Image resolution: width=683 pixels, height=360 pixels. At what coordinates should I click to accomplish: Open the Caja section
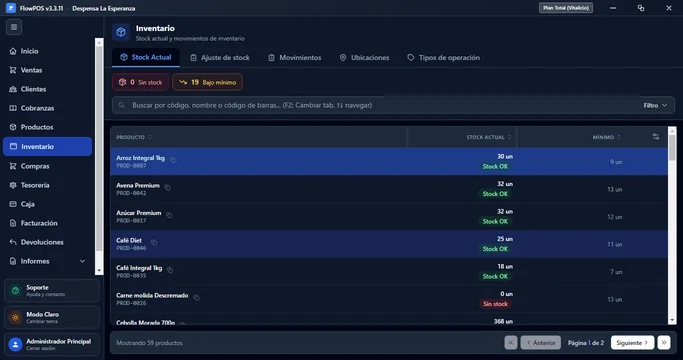click(47, 204)
